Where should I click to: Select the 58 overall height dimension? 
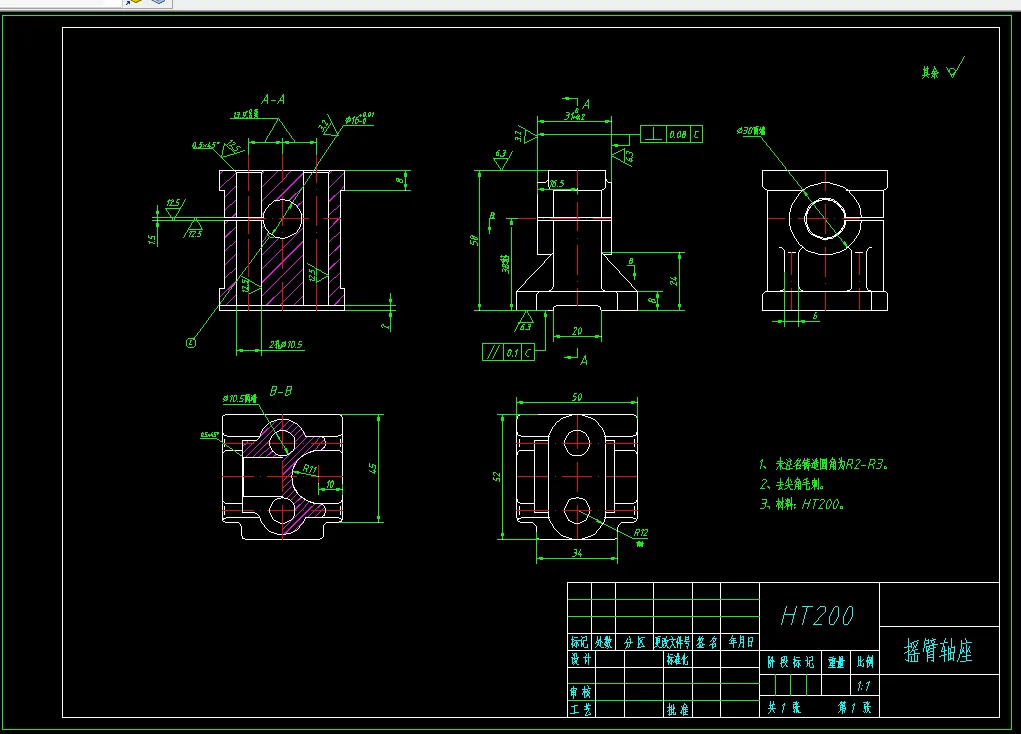point(474,240)
